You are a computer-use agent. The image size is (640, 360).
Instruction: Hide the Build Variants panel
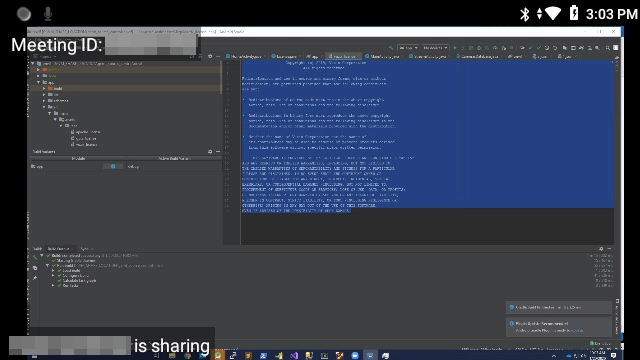(218, 151)
